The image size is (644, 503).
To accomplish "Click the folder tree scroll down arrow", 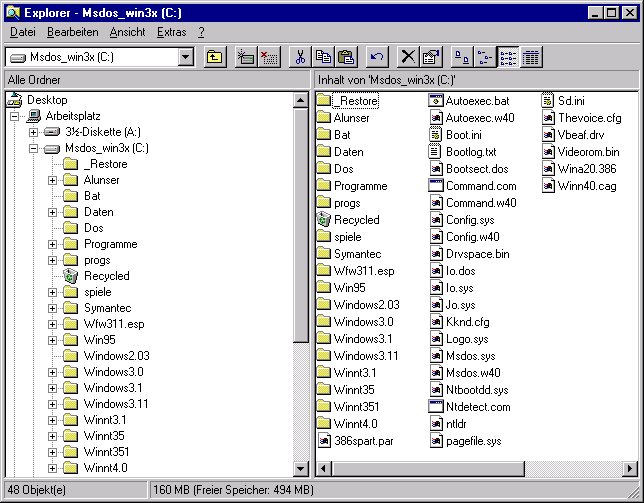I will (301, 469).
